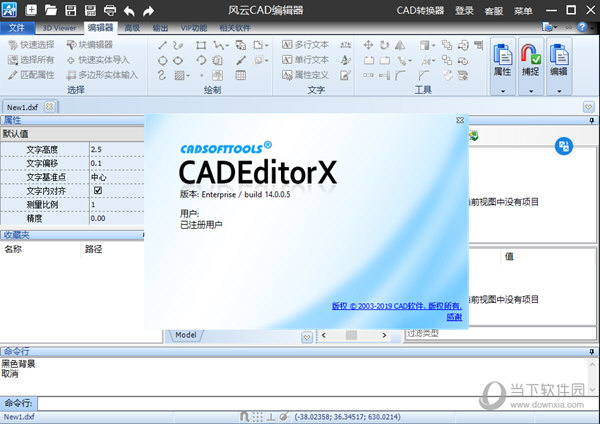Click the Save icon in title bar
The width and height of the screenshot is (600, 424).
[70, 10]
